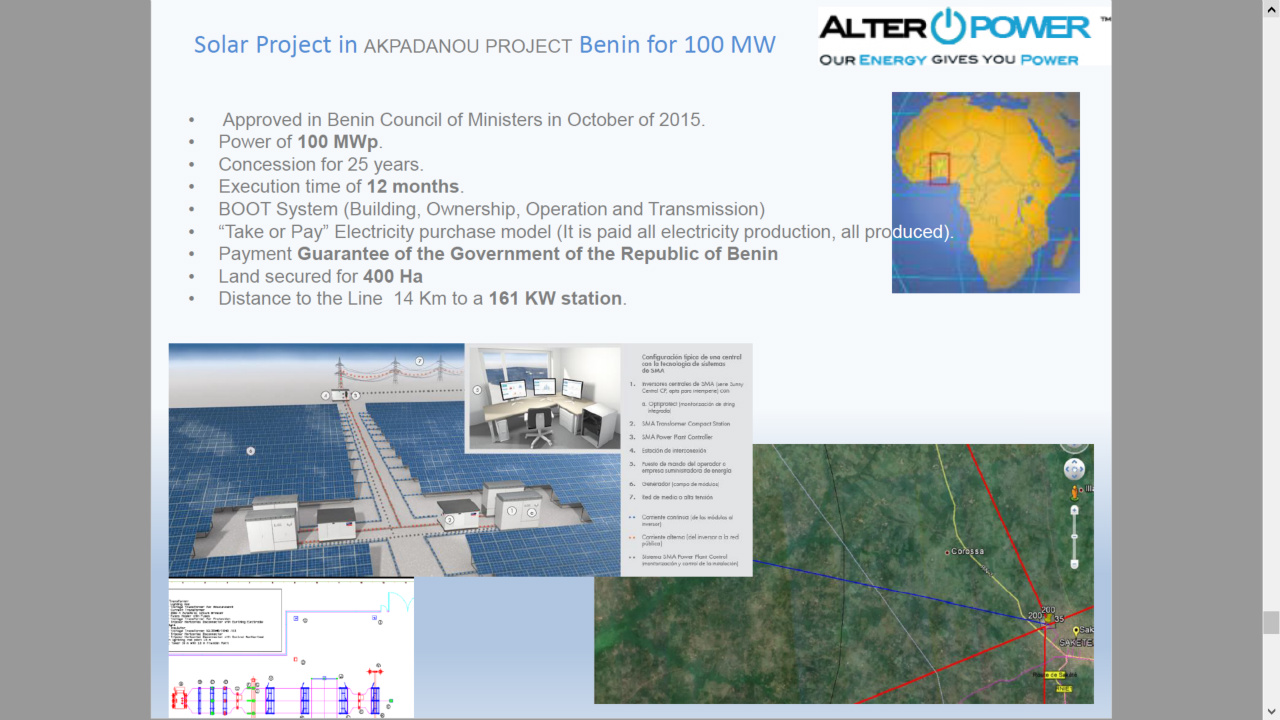Click the electrical schematic diagram image
Viewport: 1280px width, 720px height.
291,648
